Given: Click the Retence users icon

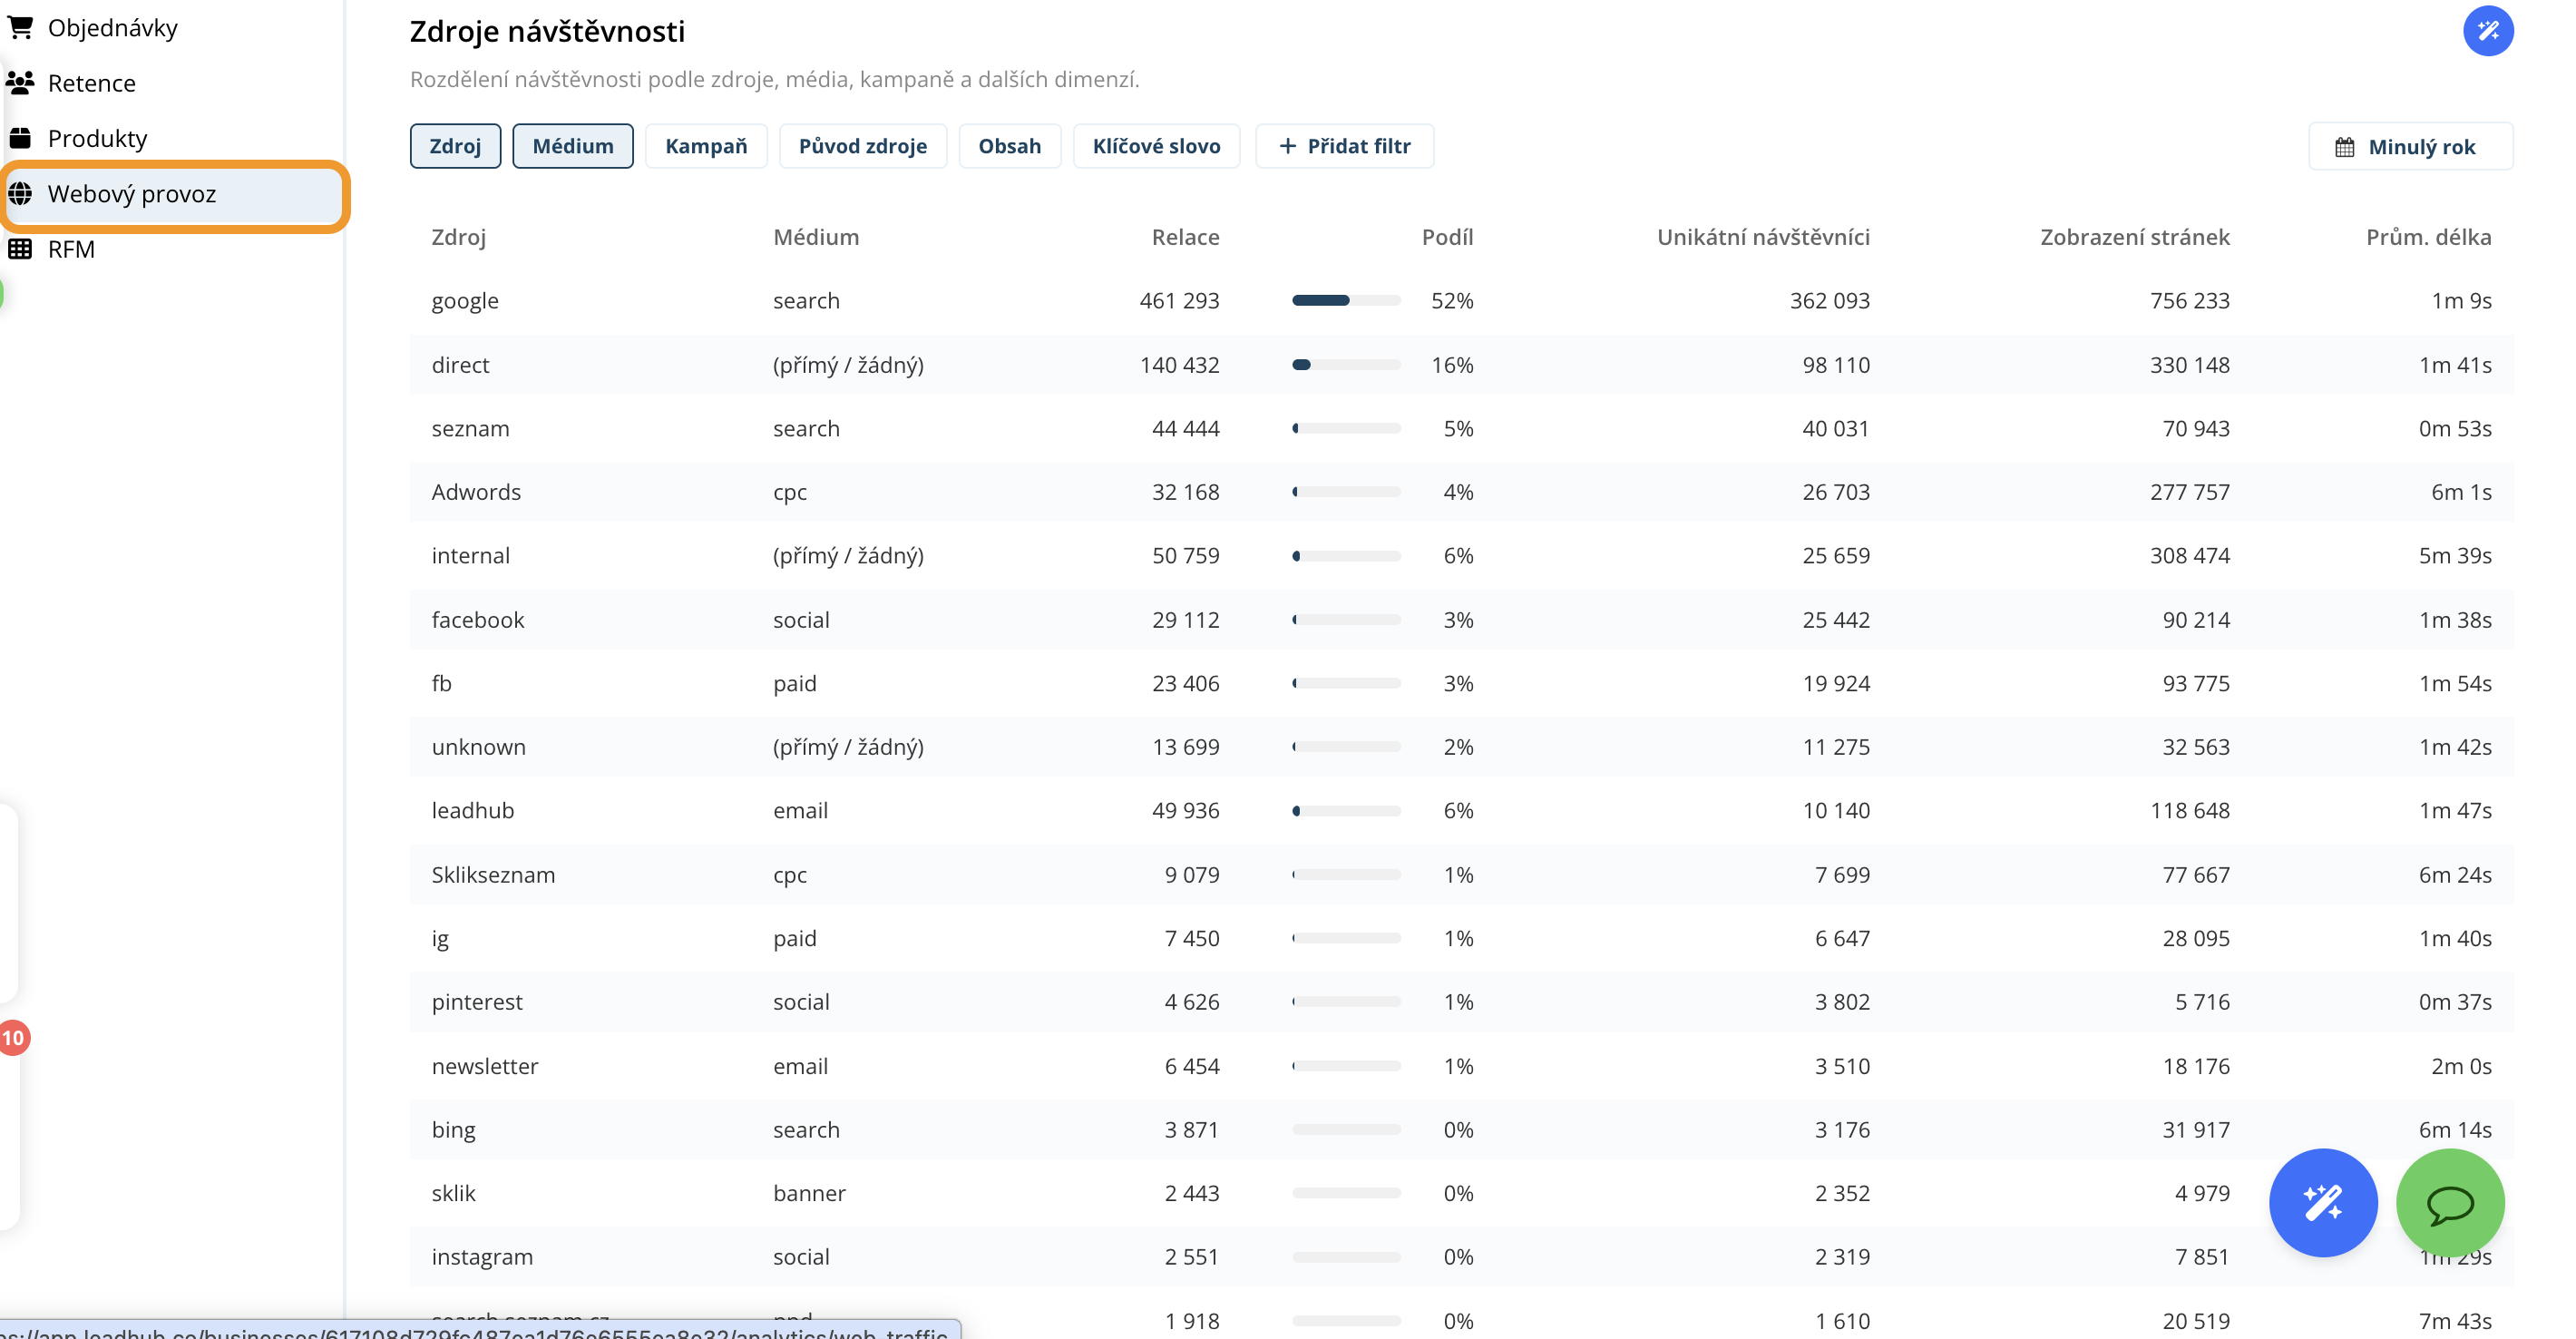Looking at the screenshot, I should pyautogui.click(x=20, y=82).
